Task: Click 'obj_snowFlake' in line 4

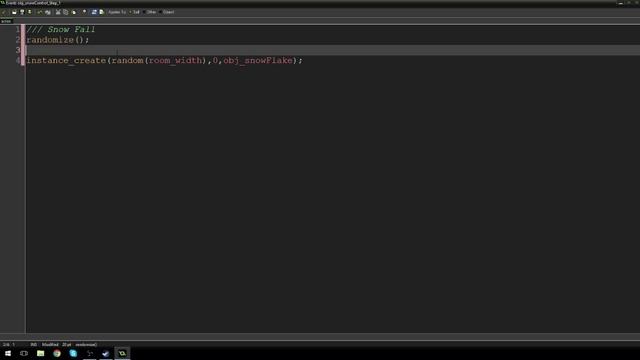Action: [258, 60]
